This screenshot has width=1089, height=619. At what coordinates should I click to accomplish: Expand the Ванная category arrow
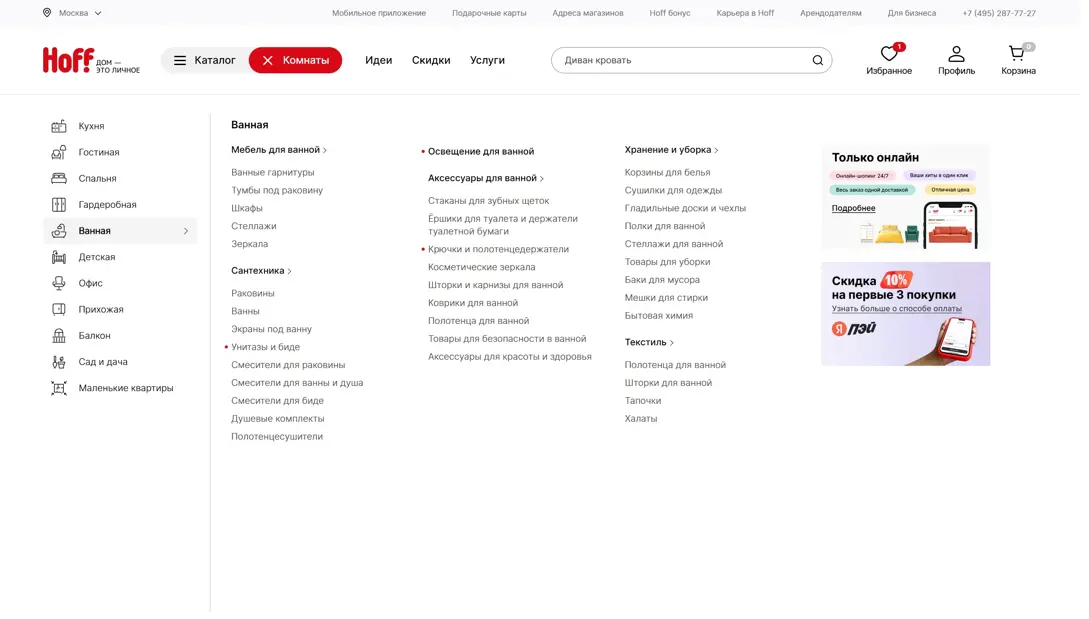186,231
